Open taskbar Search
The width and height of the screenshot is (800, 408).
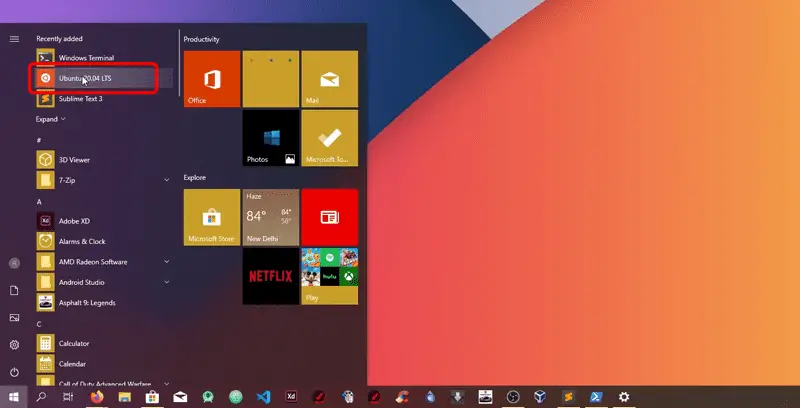41,397
